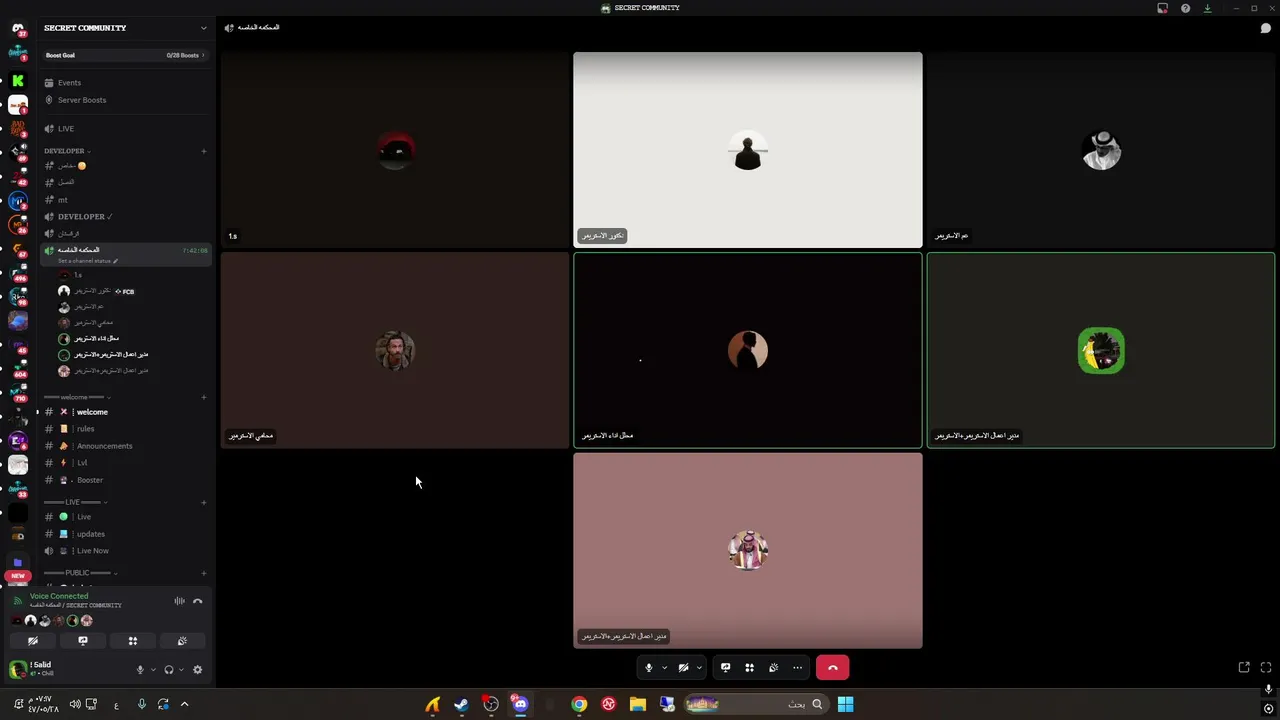Collapse the welcome category
This screenshot has width=1280, height=720.
tap(76, 397)
